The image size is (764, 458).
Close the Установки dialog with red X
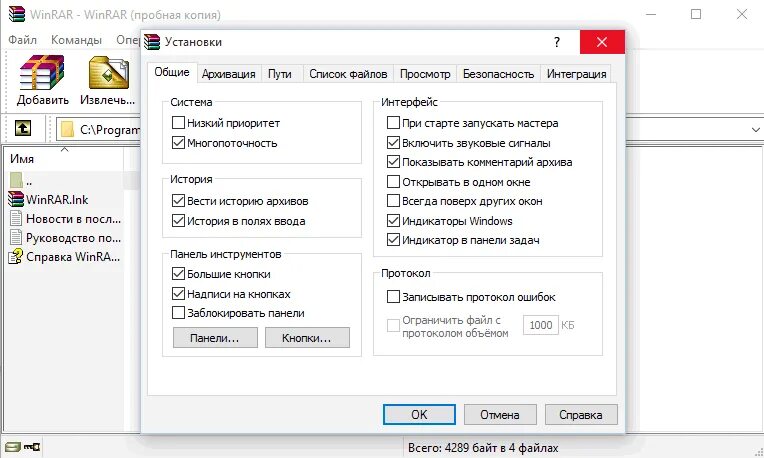pyautogui.click(x=602, y=42)
